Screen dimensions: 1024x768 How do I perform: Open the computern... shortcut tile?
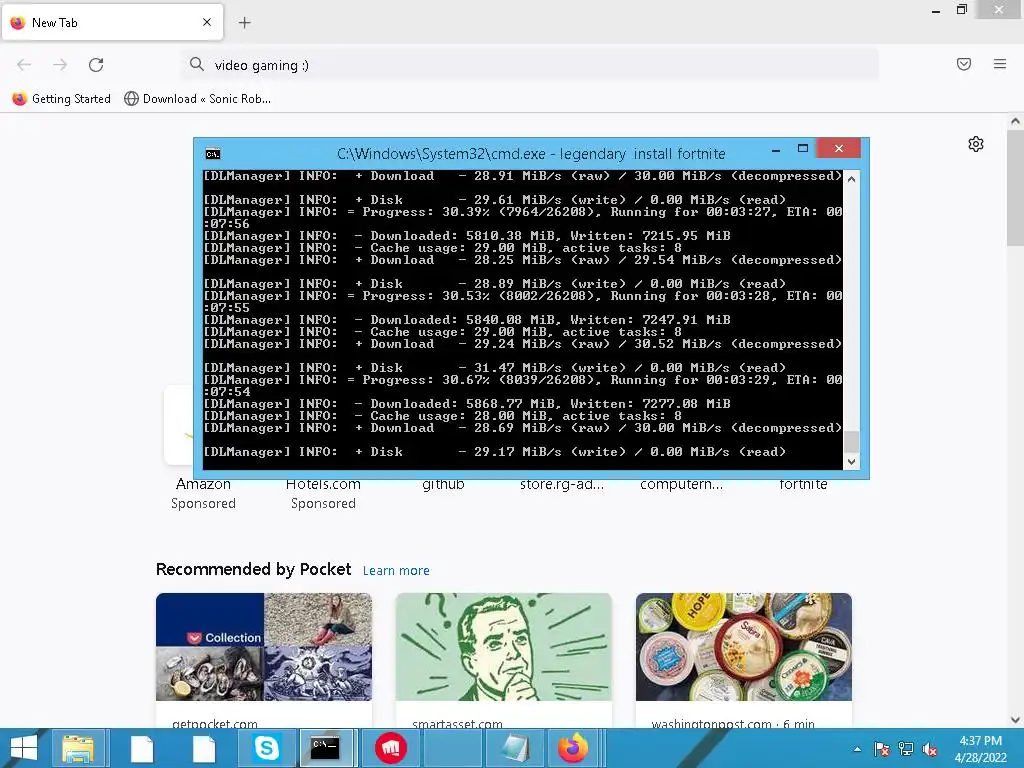(682, 484)
